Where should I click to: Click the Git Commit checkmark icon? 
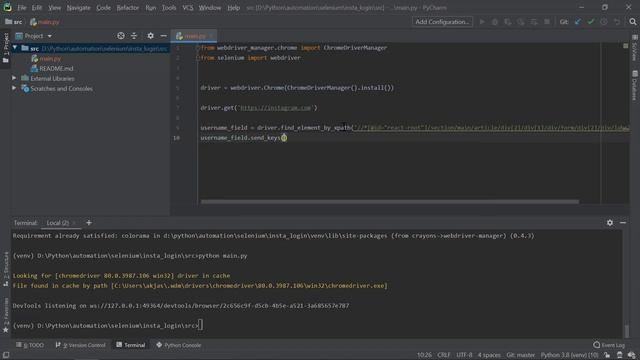click(x=591, y=22)
